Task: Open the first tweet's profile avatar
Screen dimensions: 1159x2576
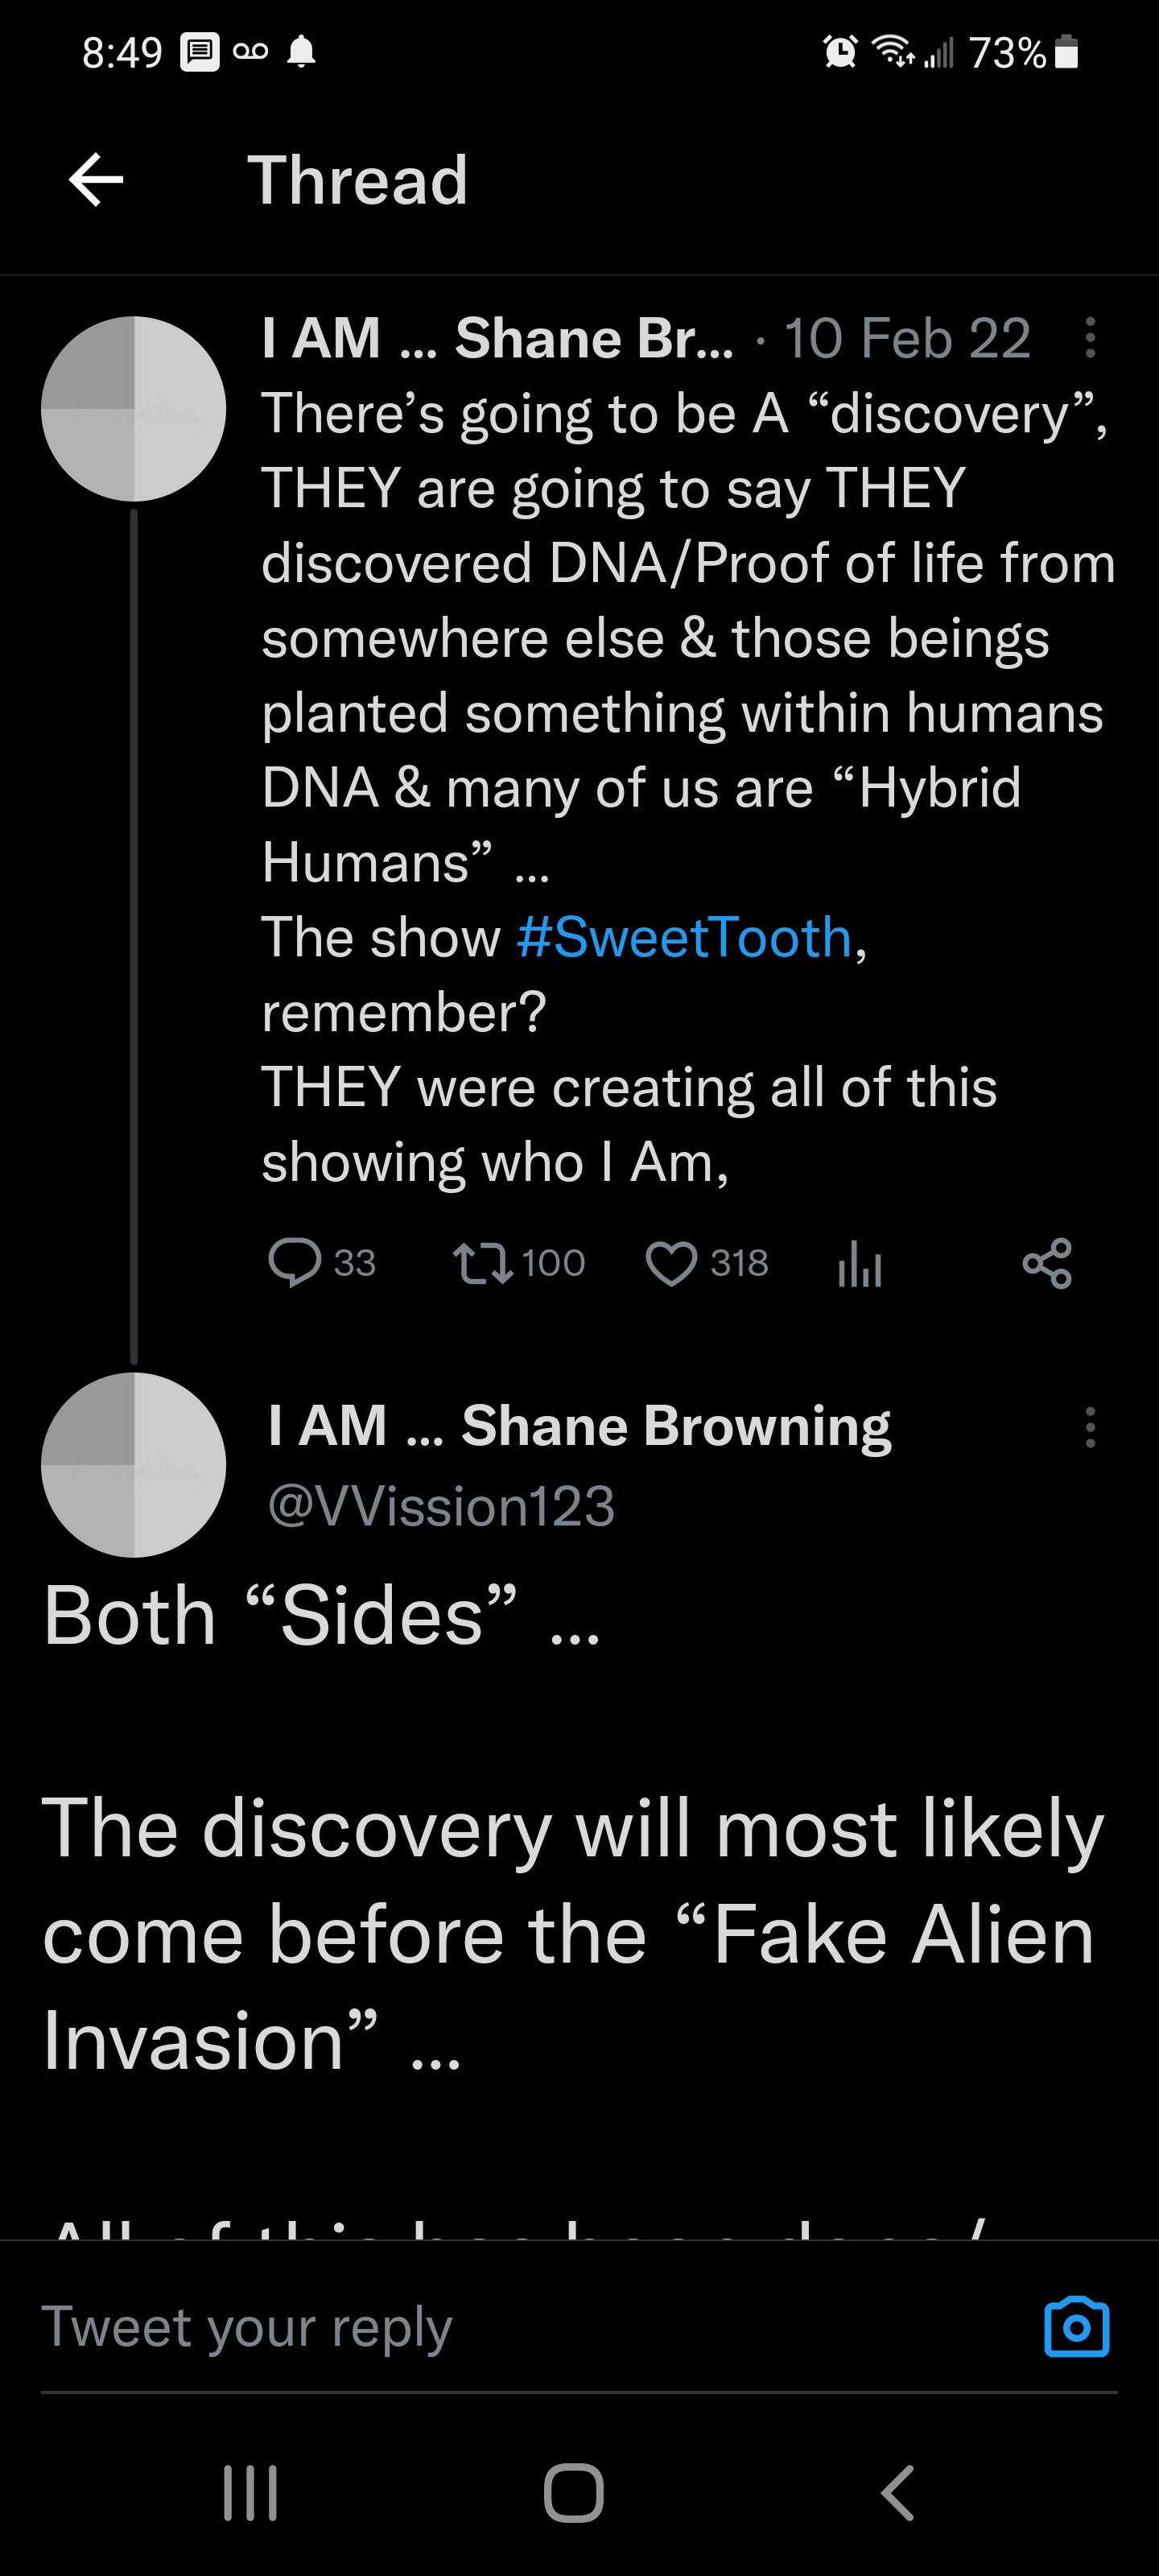Action: [x=133, y=409]
